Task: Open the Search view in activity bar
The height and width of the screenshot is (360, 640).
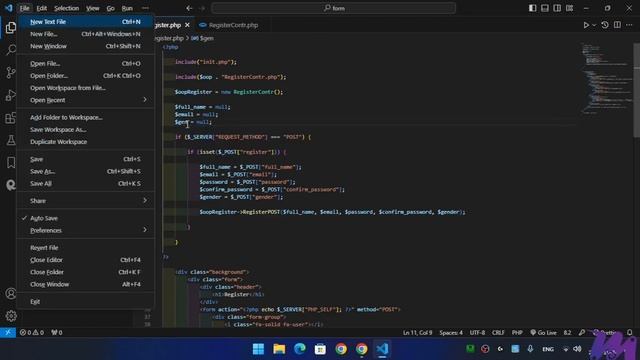Action: point(11,50)
